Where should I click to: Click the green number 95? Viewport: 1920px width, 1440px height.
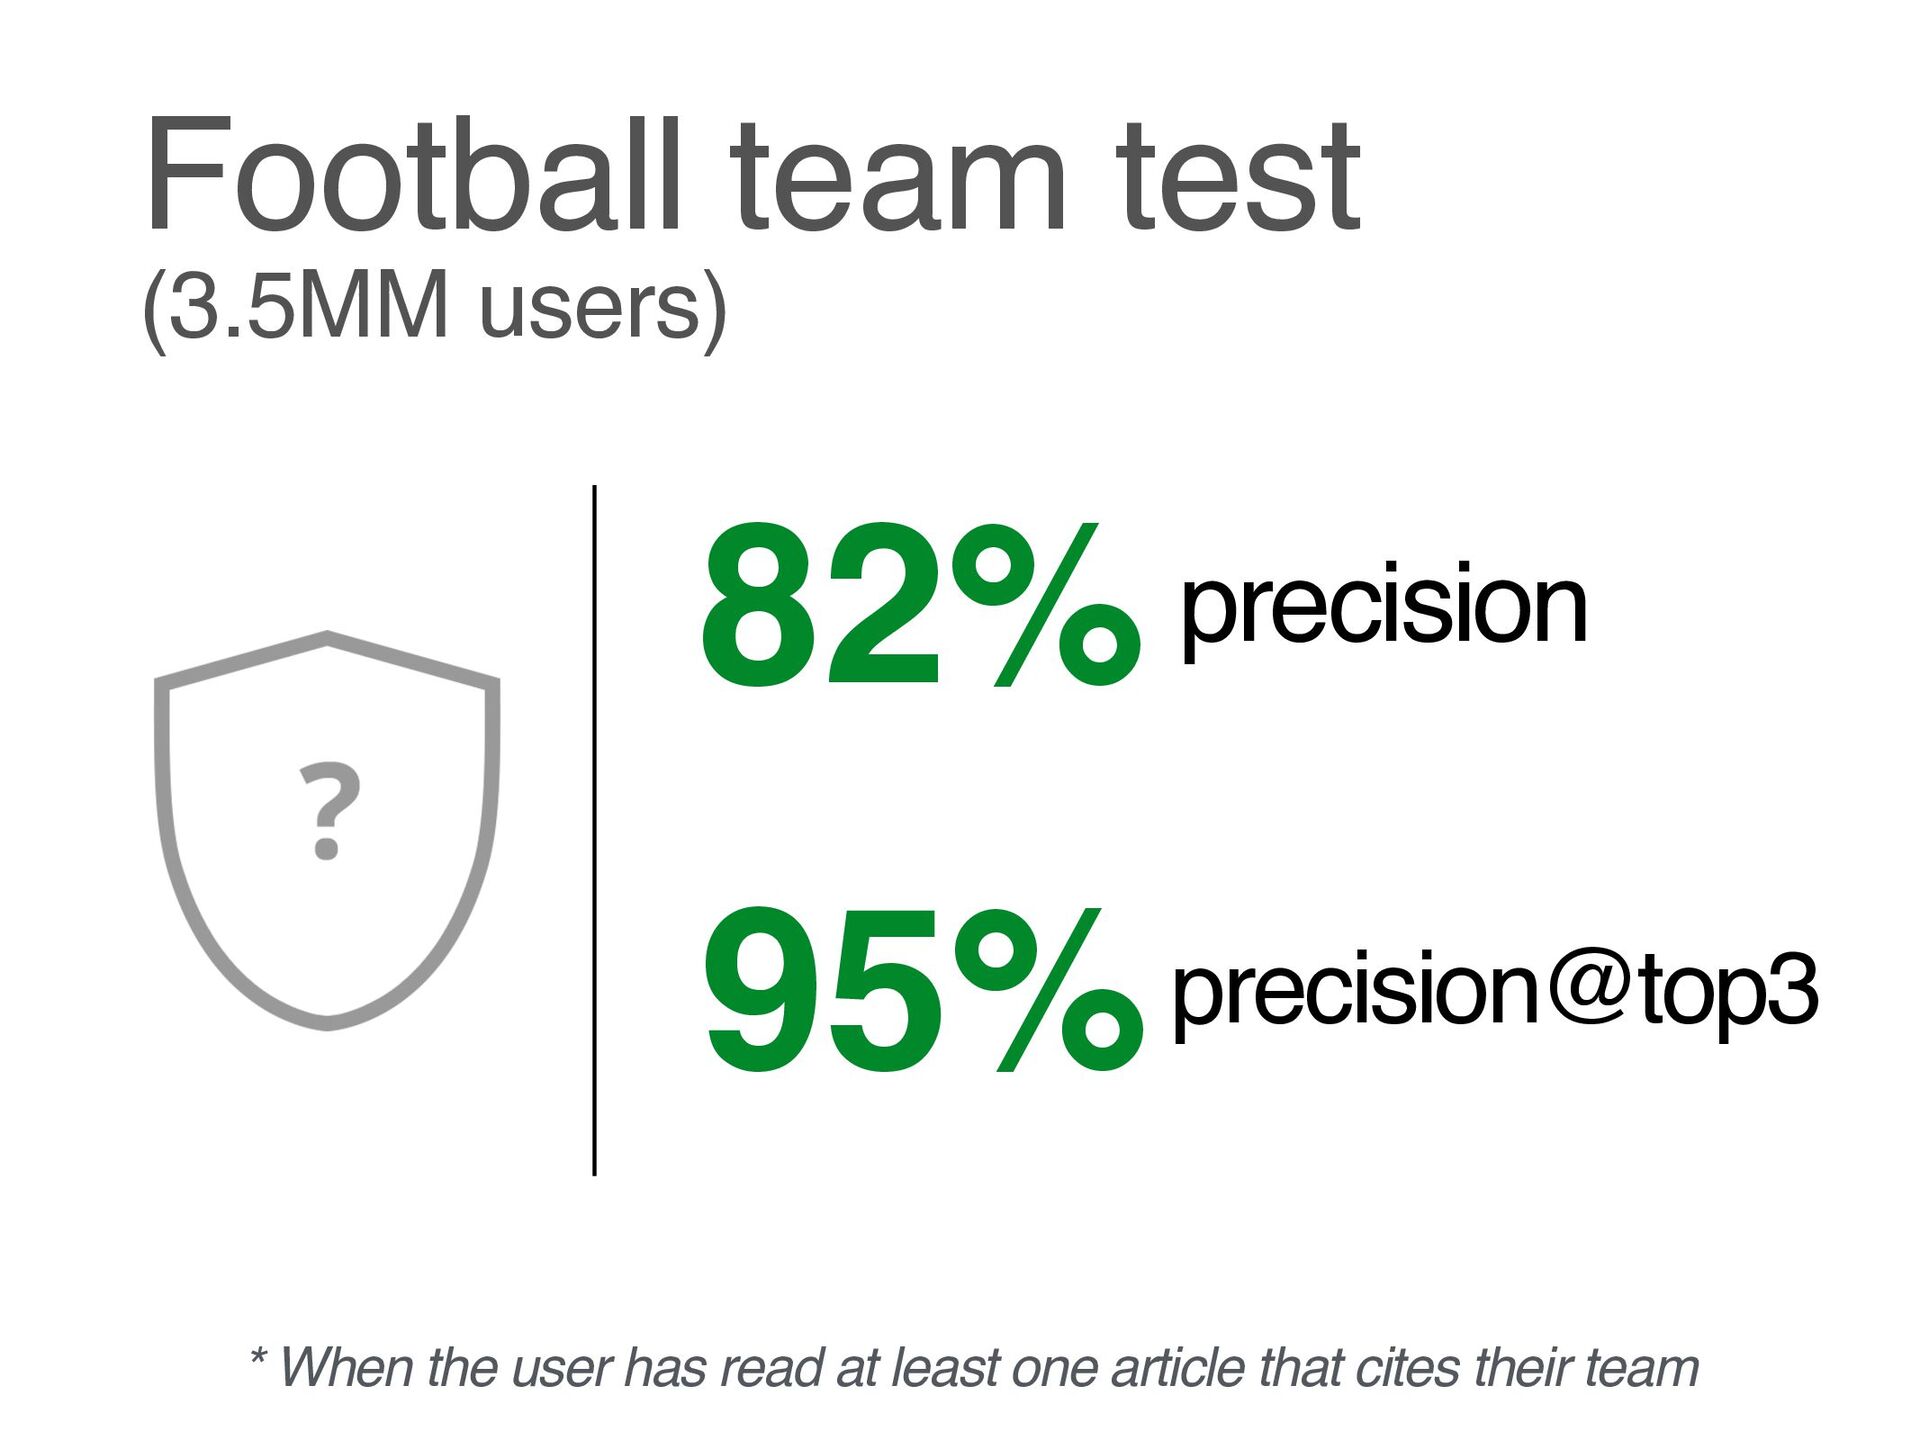click(x=822, y=990)
